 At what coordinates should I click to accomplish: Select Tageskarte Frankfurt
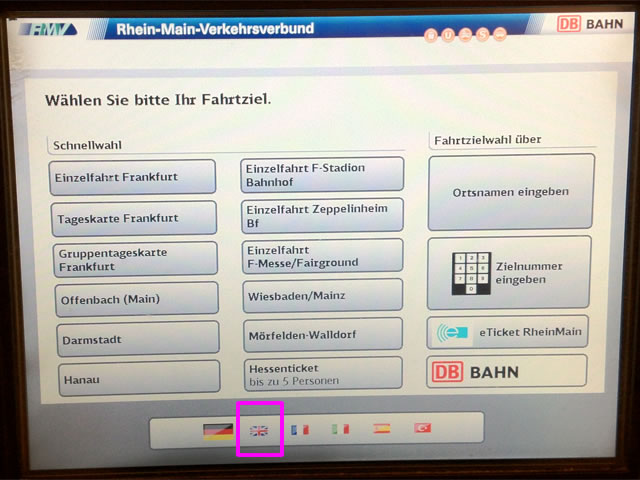(x=133, y=218)
